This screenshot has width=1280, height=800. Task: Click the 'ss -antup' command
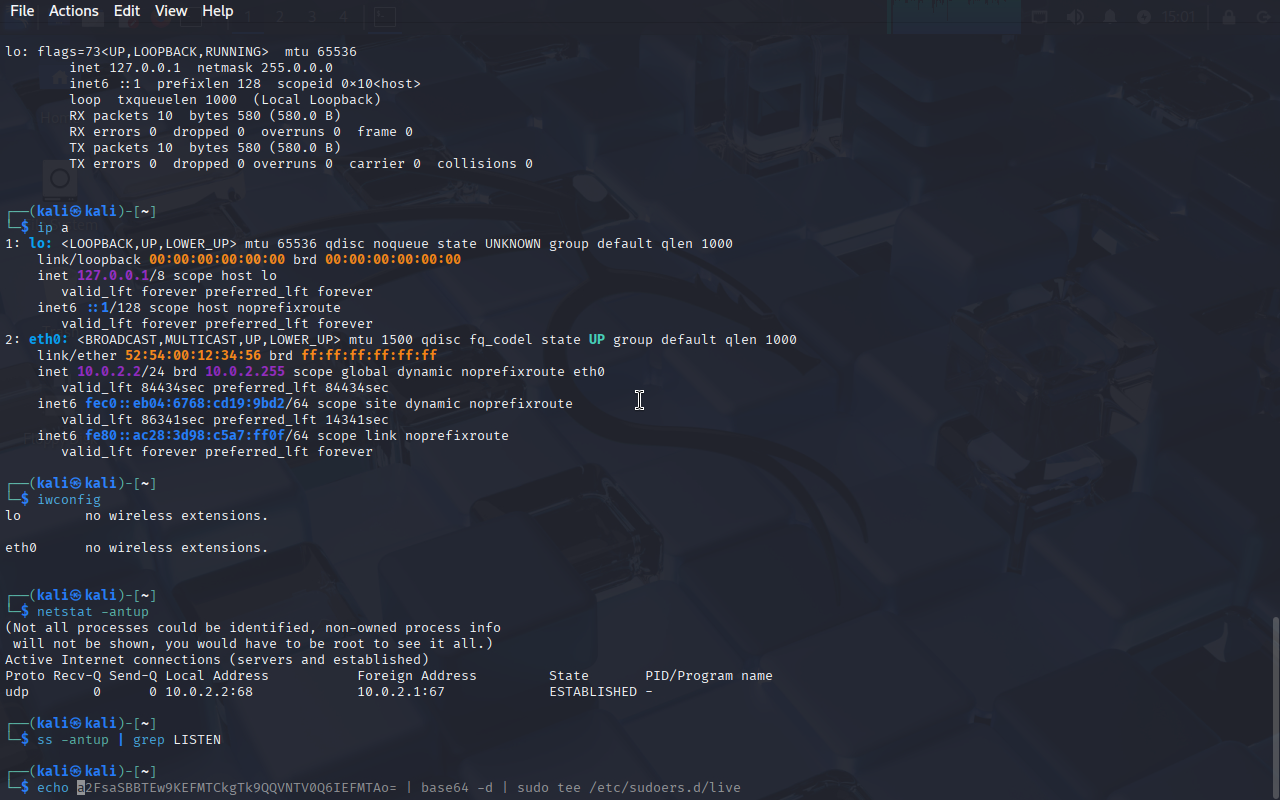coord(73,740)
